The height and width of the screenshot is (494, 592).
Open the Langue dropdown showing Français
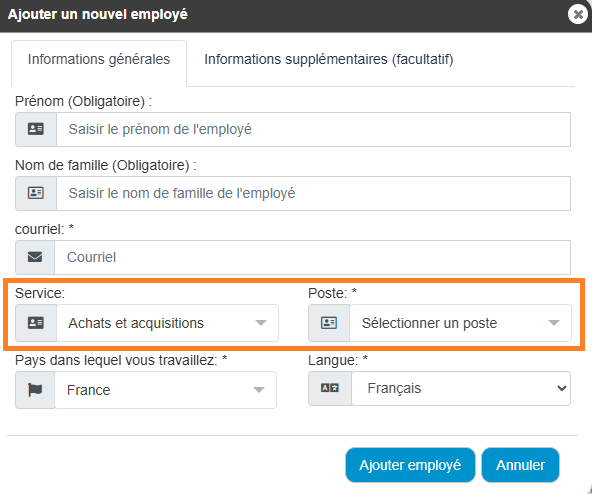461,388
